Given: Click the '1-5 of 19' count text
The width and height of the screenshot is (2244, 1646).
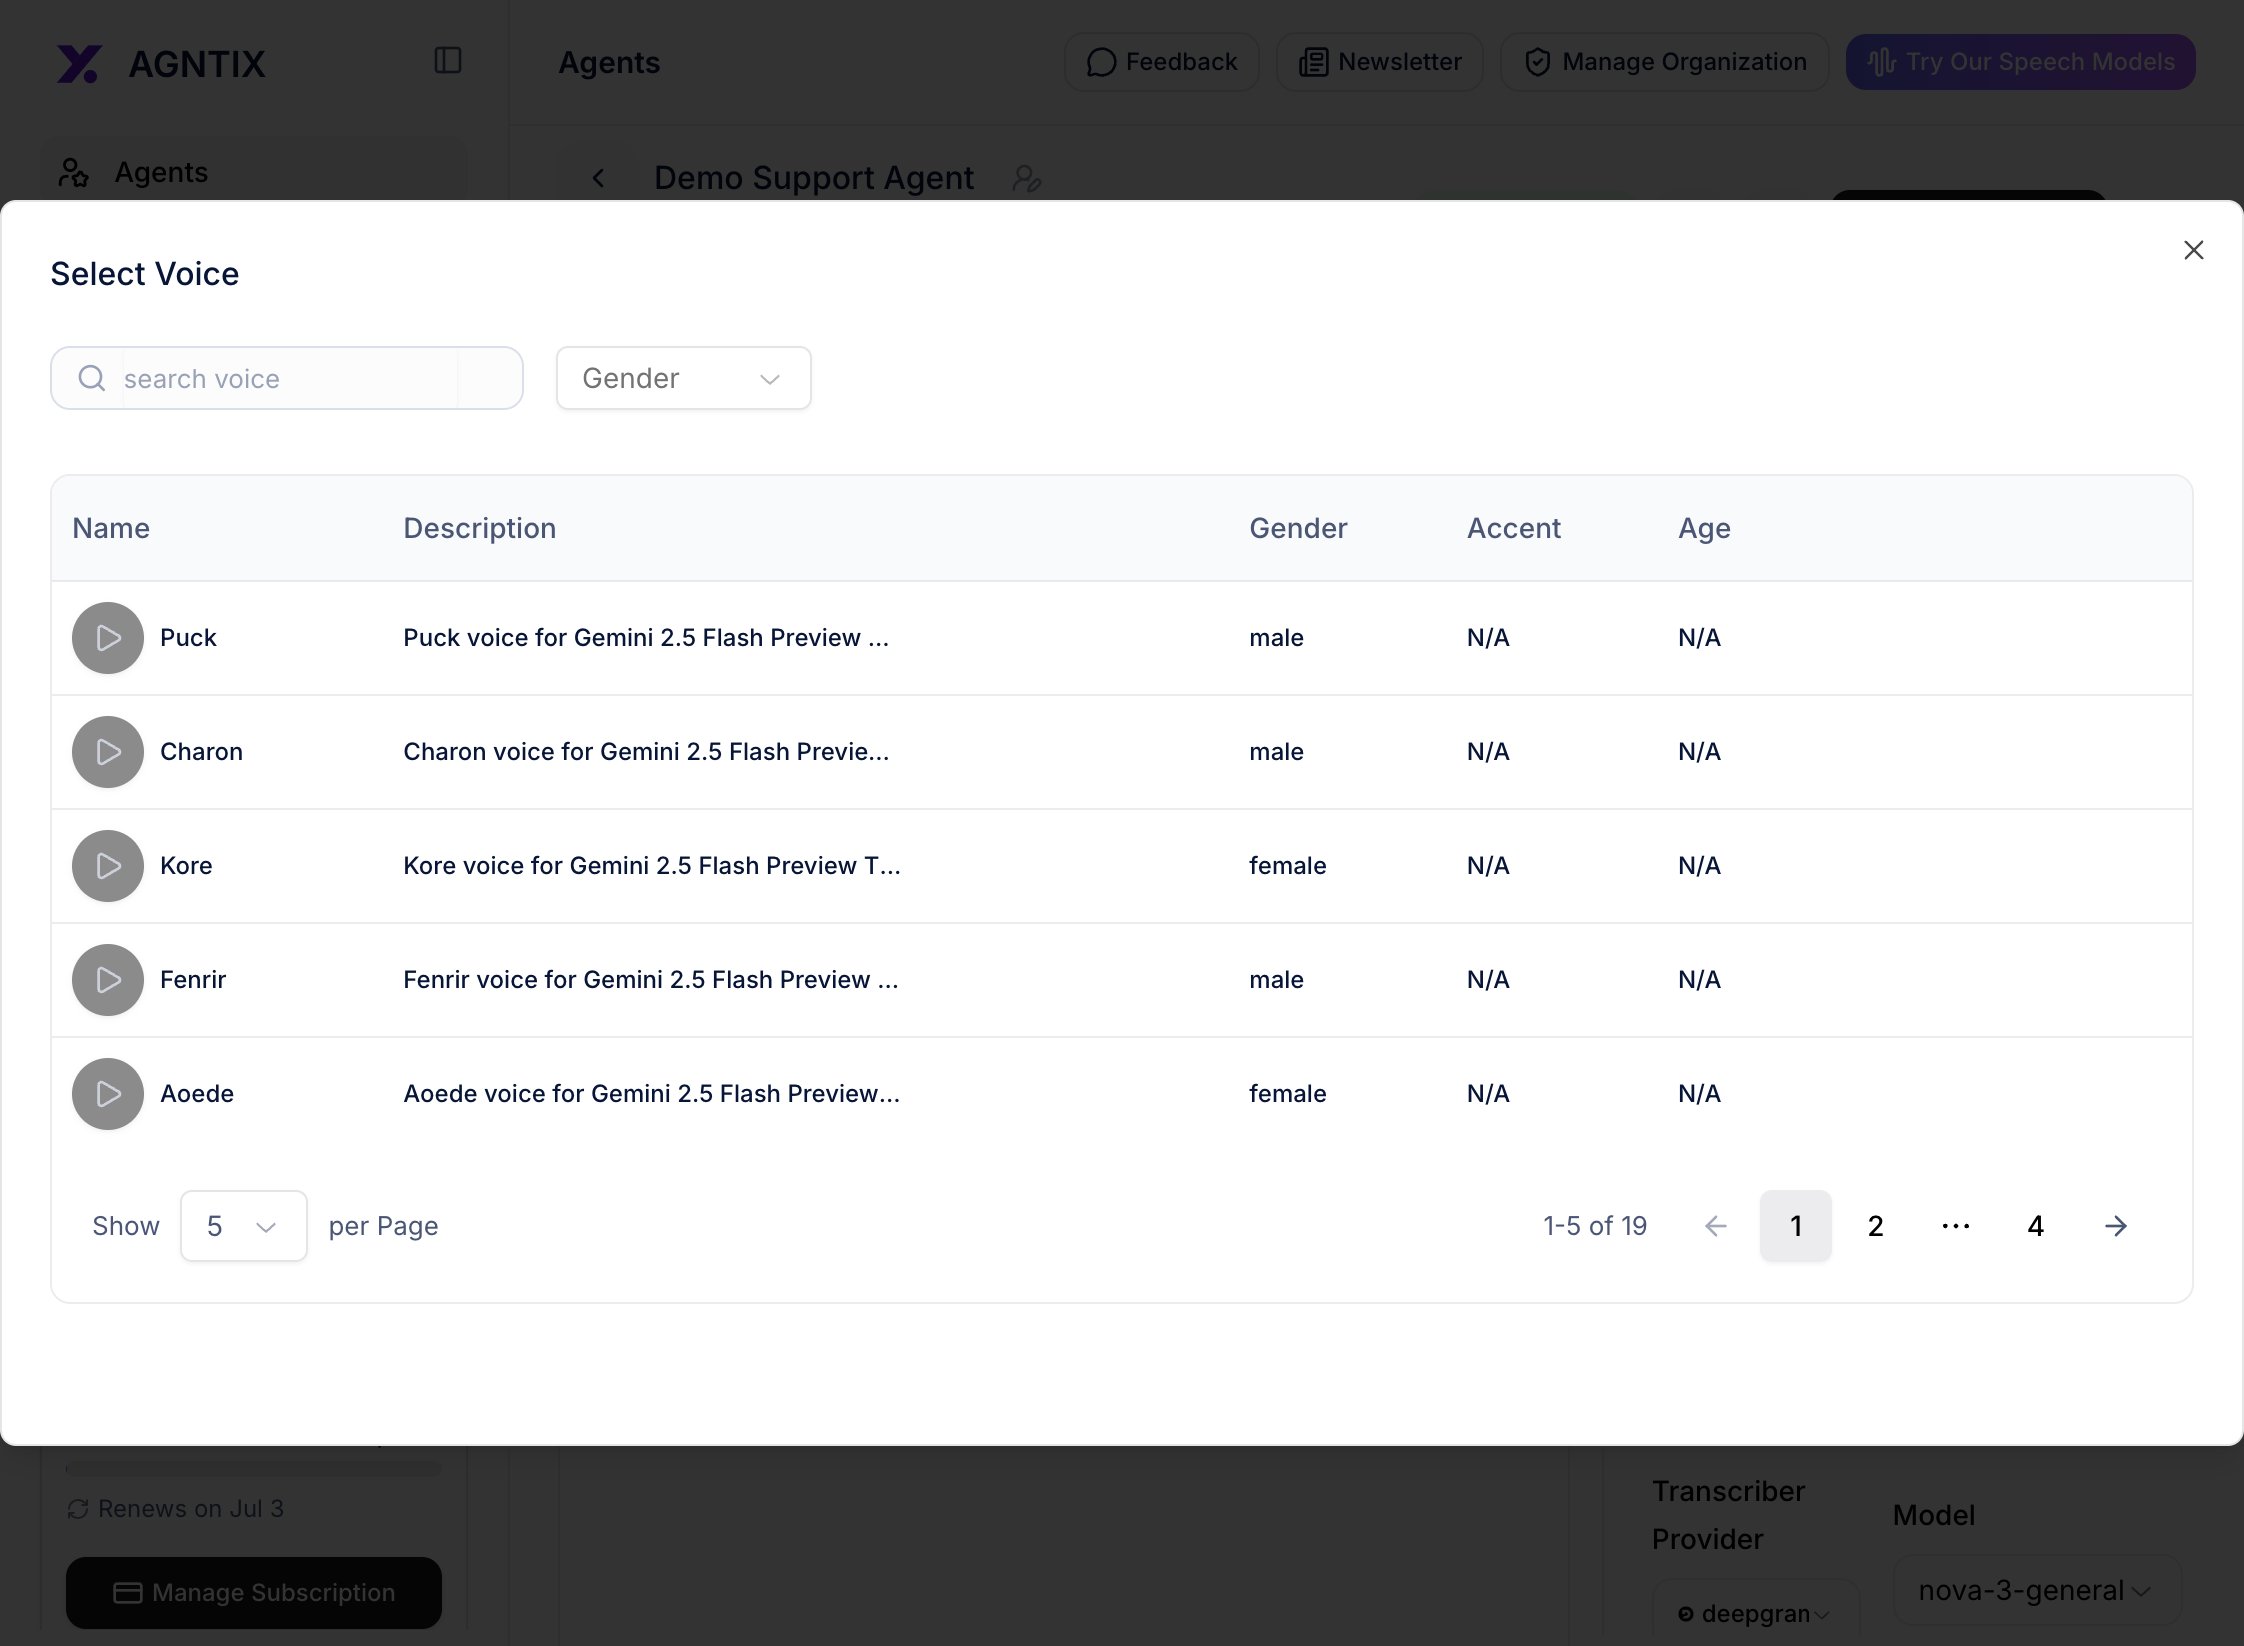Looking at the screenshot, I should (1595, 1226).
